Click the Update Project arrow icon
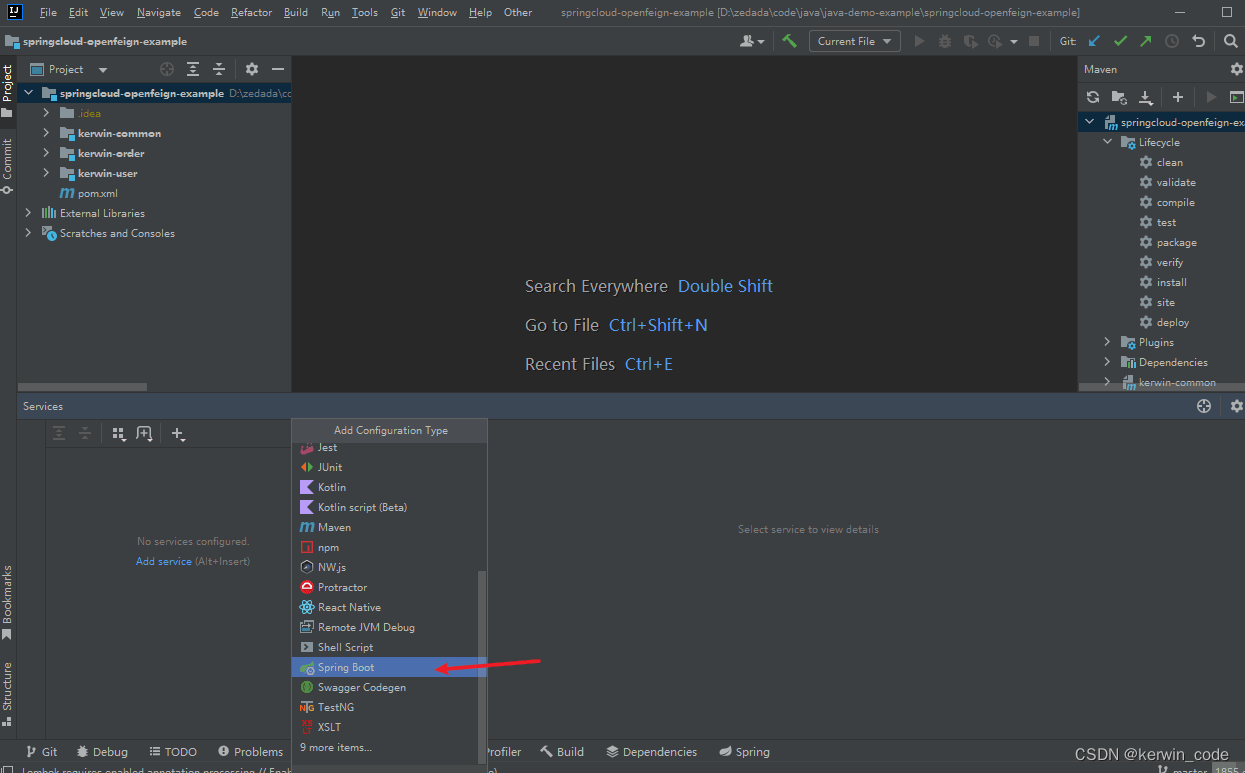This screenshot has height=773, width=1245. point(1092,41)
